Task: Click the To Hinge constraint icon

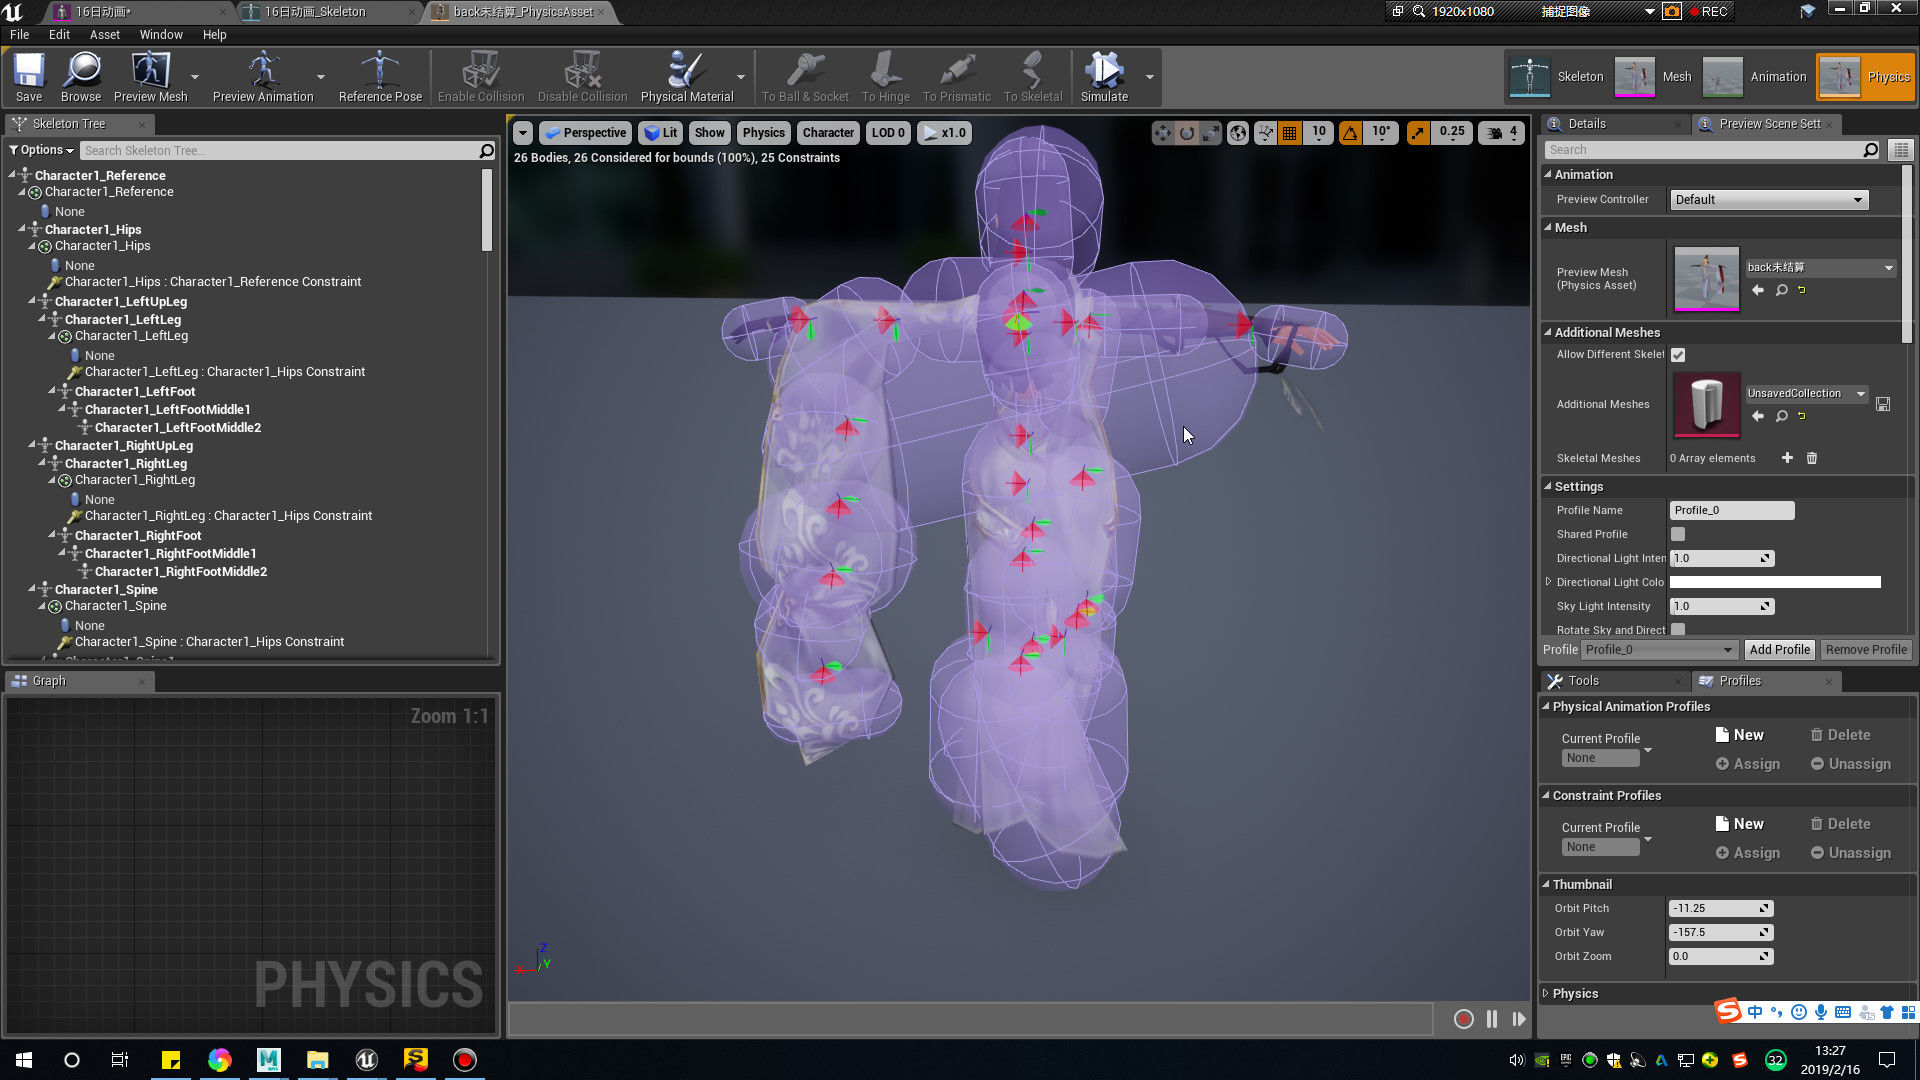Action: pyautogui.click(x=886, y=77)
